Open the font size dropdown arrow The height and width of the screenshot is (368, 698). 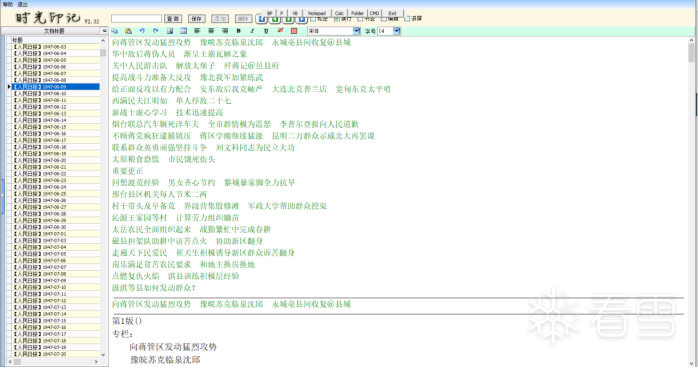click(x=397, y=31)
